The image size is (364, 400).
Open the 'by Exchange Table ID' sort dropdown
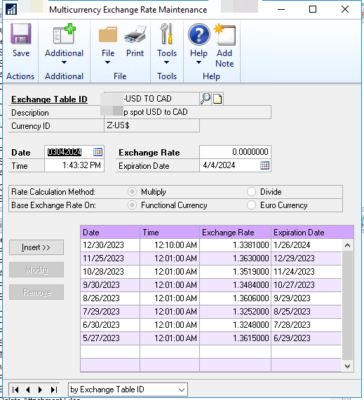coord(128,389)
